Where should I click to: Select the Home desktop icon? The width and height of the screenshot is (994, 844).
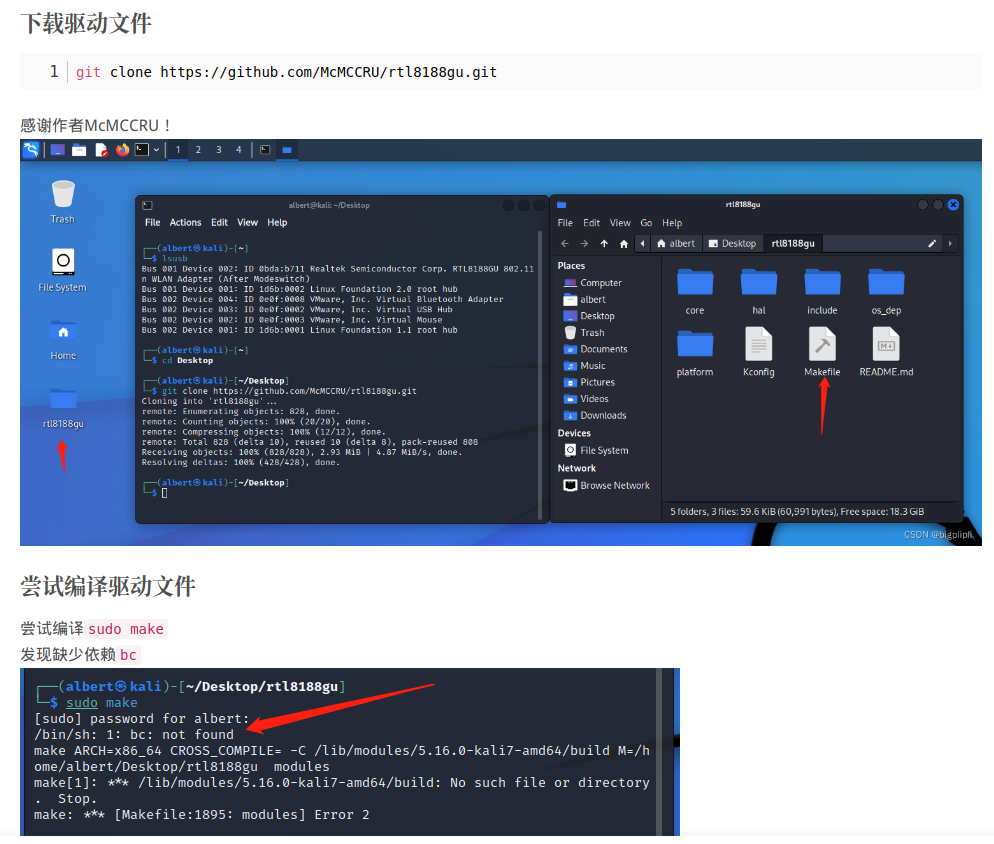63,339
